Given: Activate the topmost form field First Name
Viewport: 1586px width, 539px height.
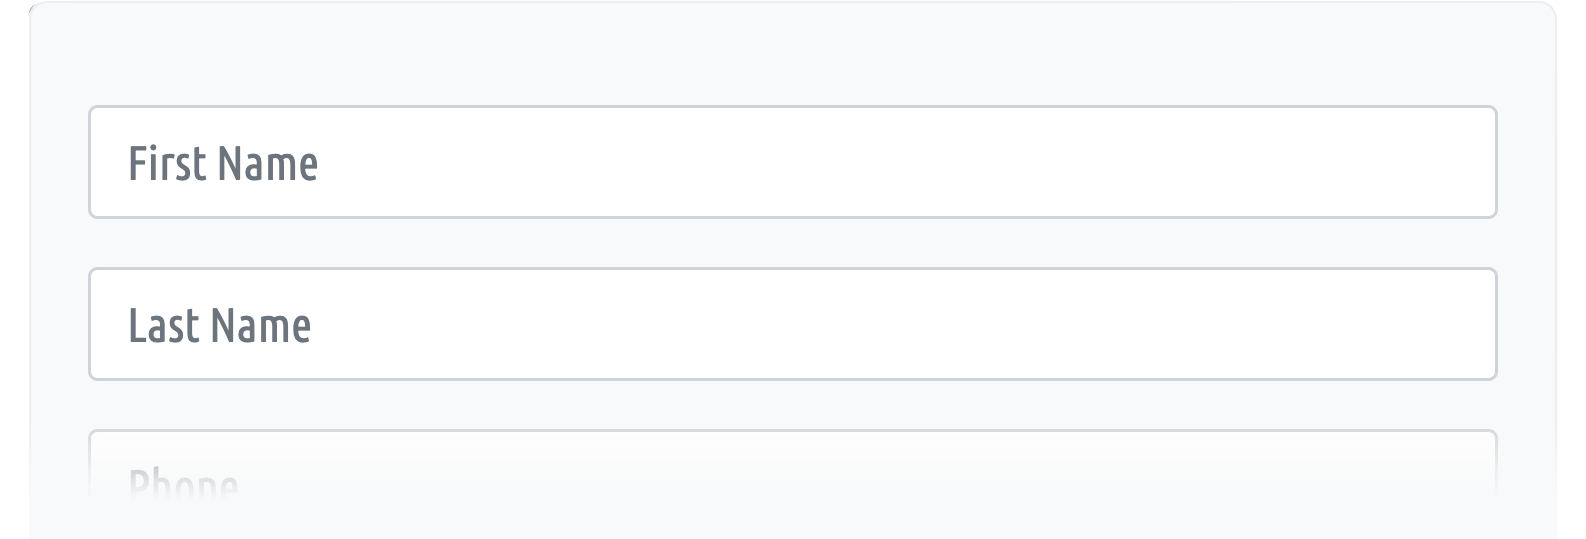Looking at the screenshot, I should 793,162.
